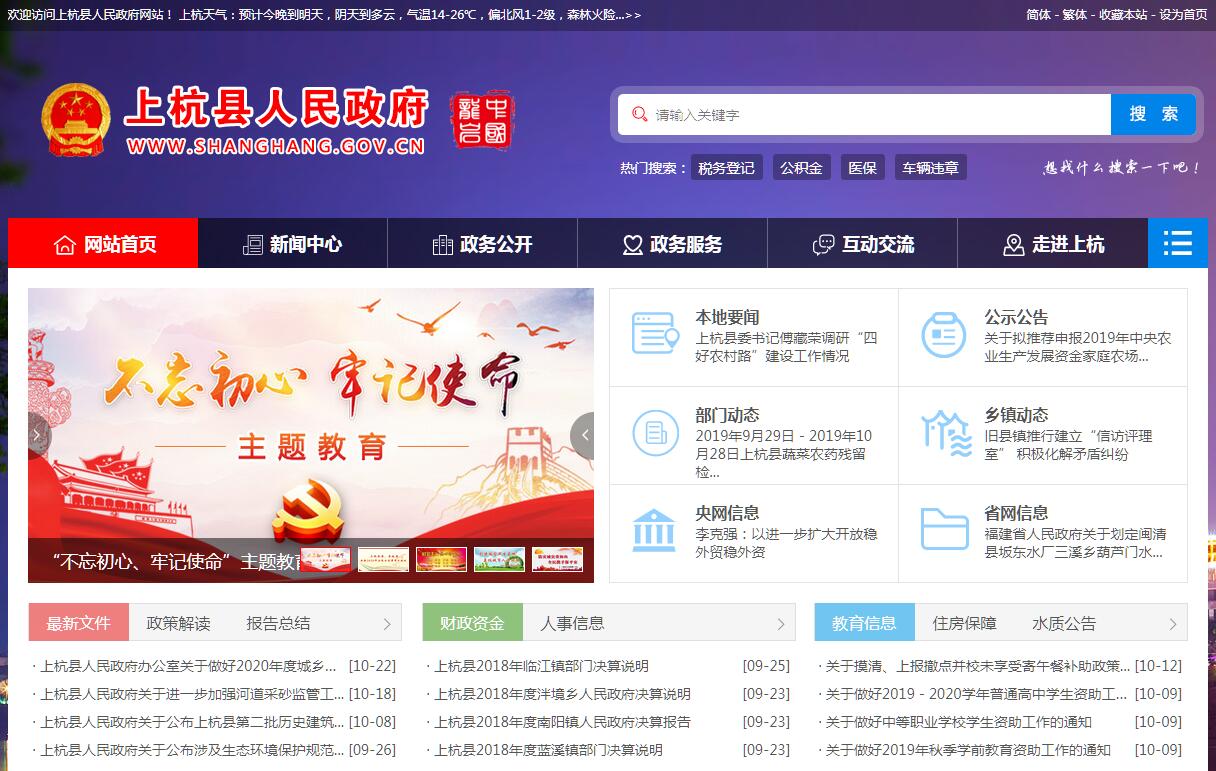Click the 央网信息 government building icon
This screenshot has height=771, width=1216.
(654, 530)
